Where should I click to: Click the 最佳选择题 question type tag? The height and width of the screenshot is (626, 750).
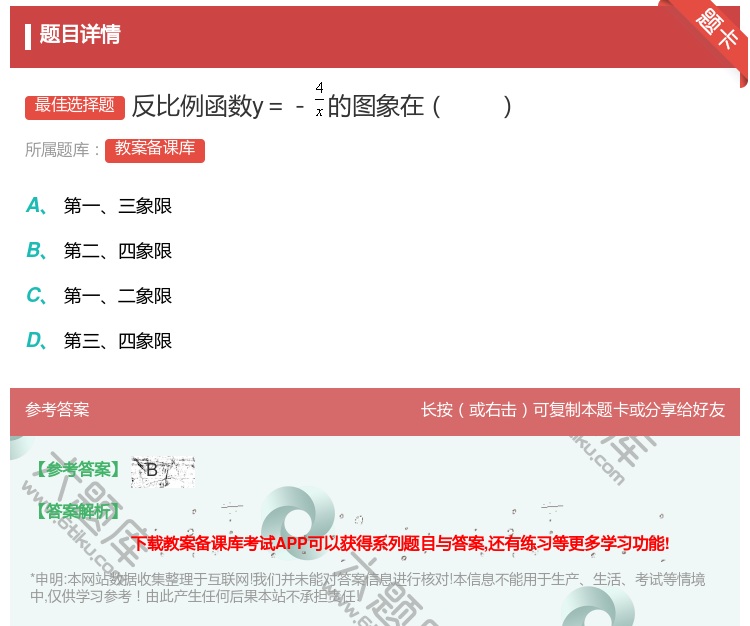(x=75, y=107)
